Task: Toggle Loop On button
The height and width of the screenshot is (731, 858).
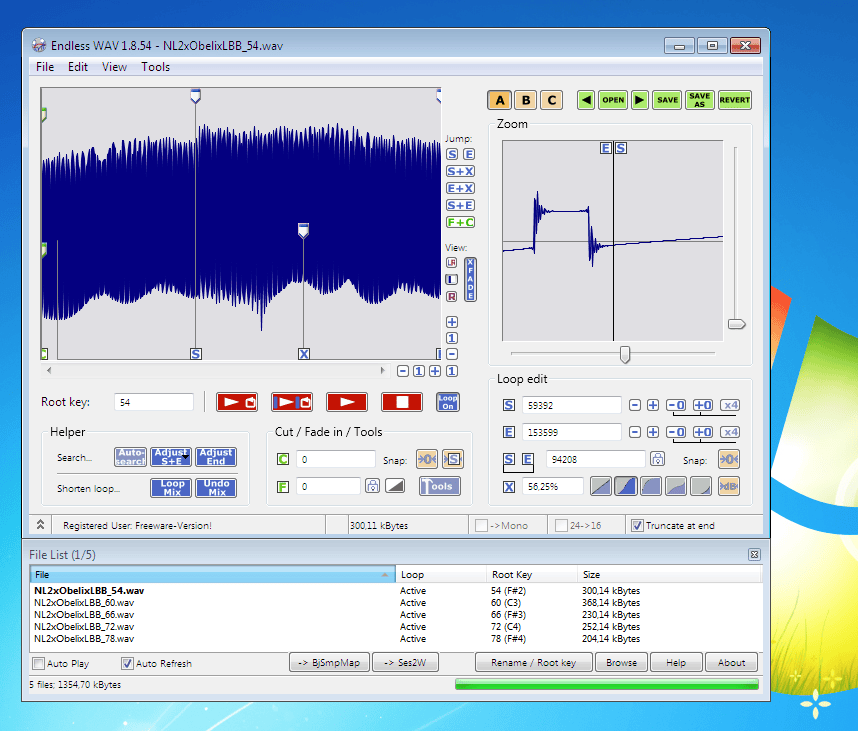Action: tap(448, 402)
